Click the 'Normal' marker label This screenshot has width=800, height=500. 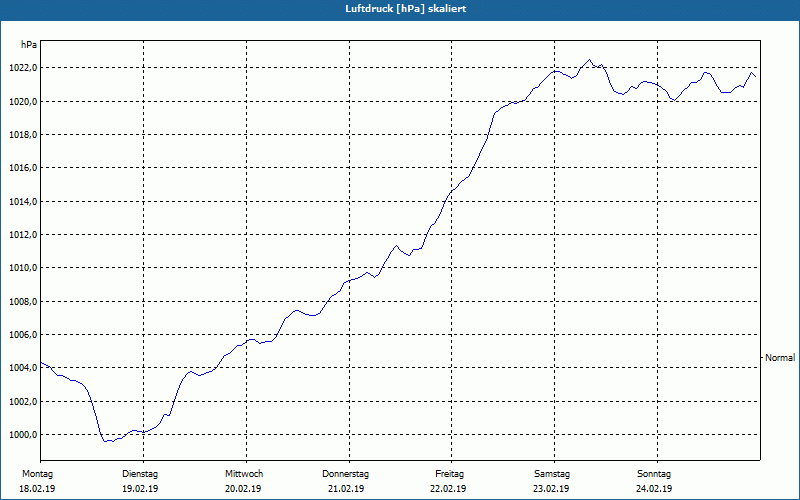[780, 358]
